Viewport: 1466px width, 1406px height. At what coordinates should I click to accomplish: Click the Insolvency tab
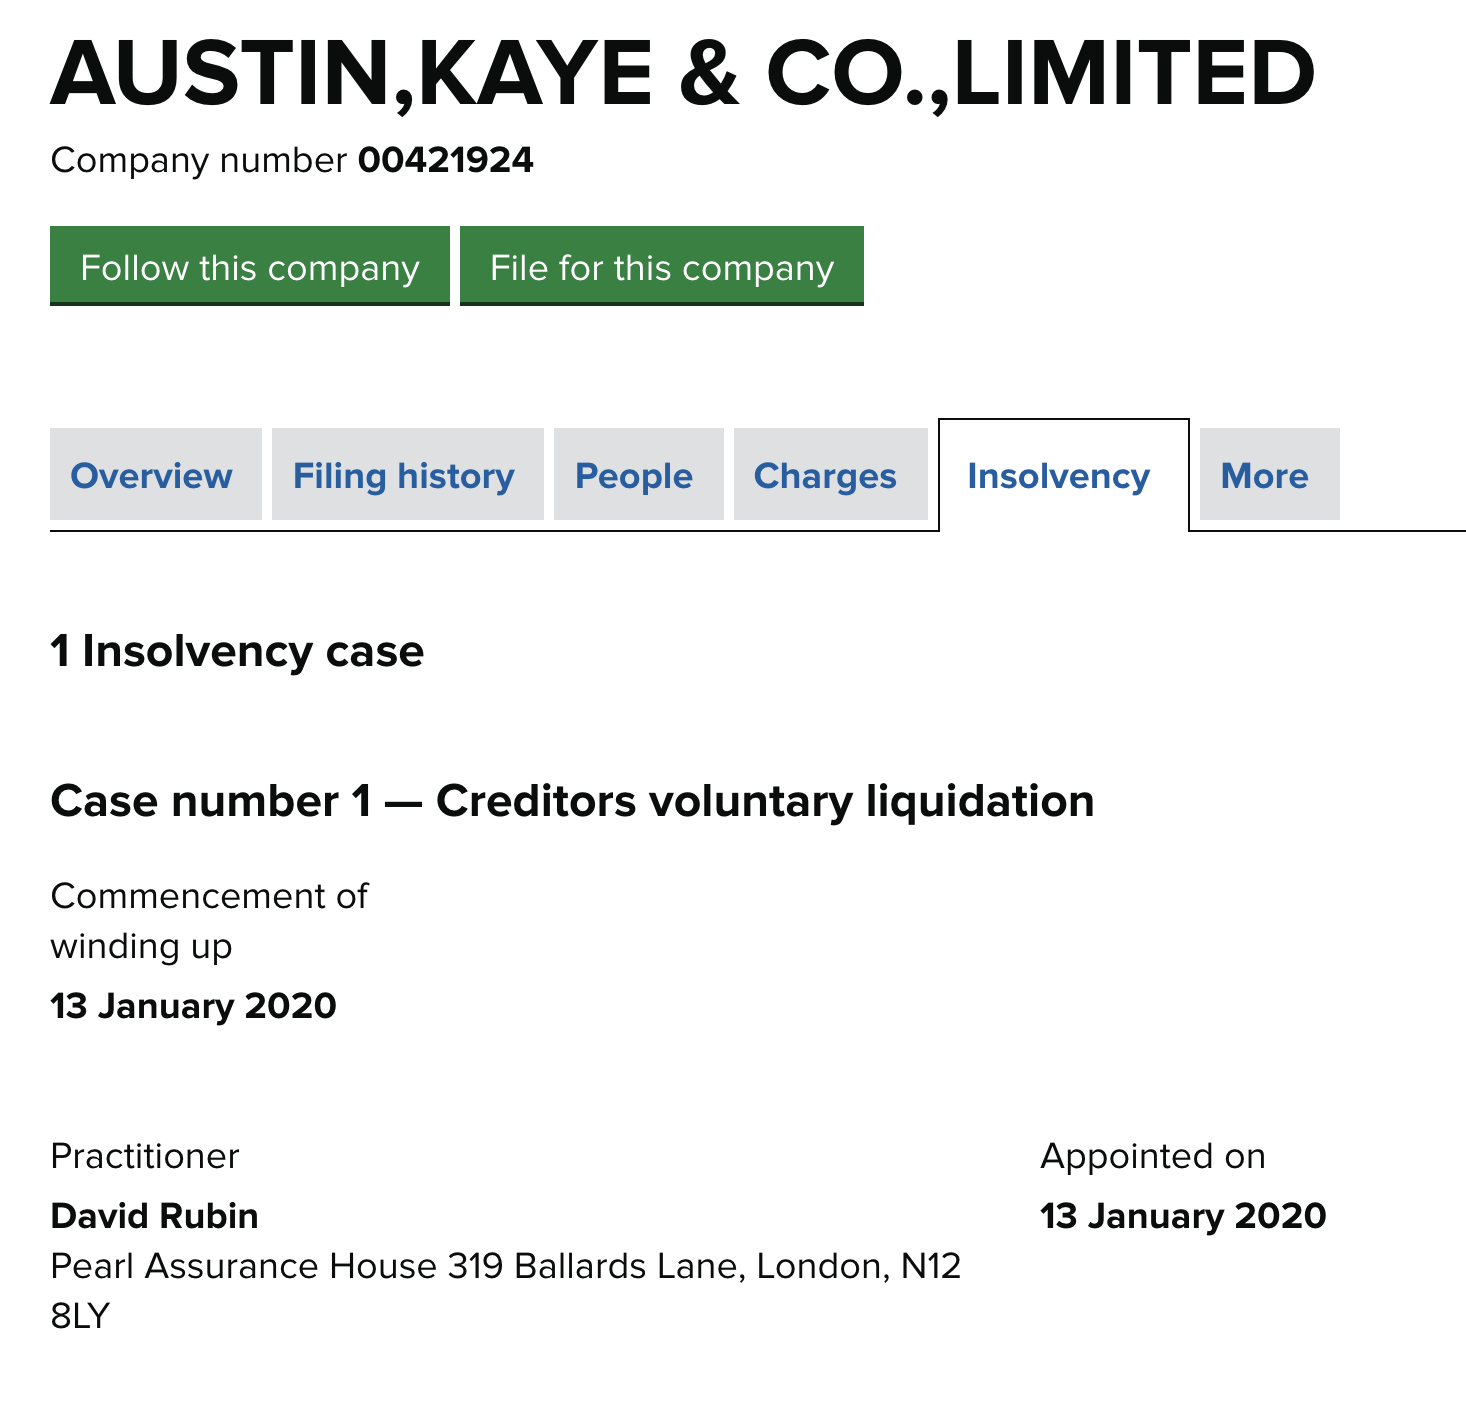[x=1059, y=476]
